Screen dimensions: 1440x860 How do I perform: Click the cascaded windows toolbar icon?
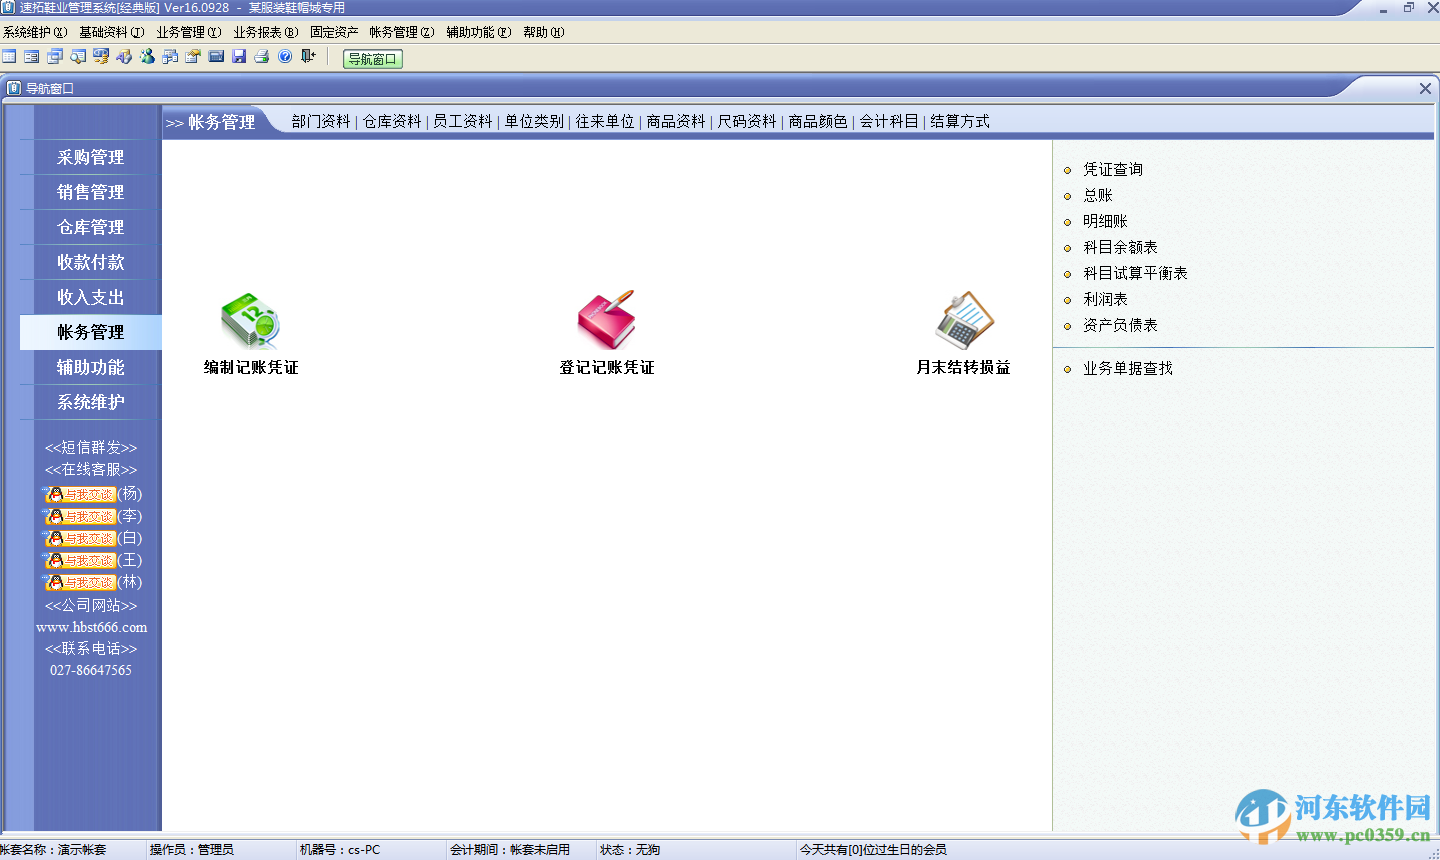(55, 57)
